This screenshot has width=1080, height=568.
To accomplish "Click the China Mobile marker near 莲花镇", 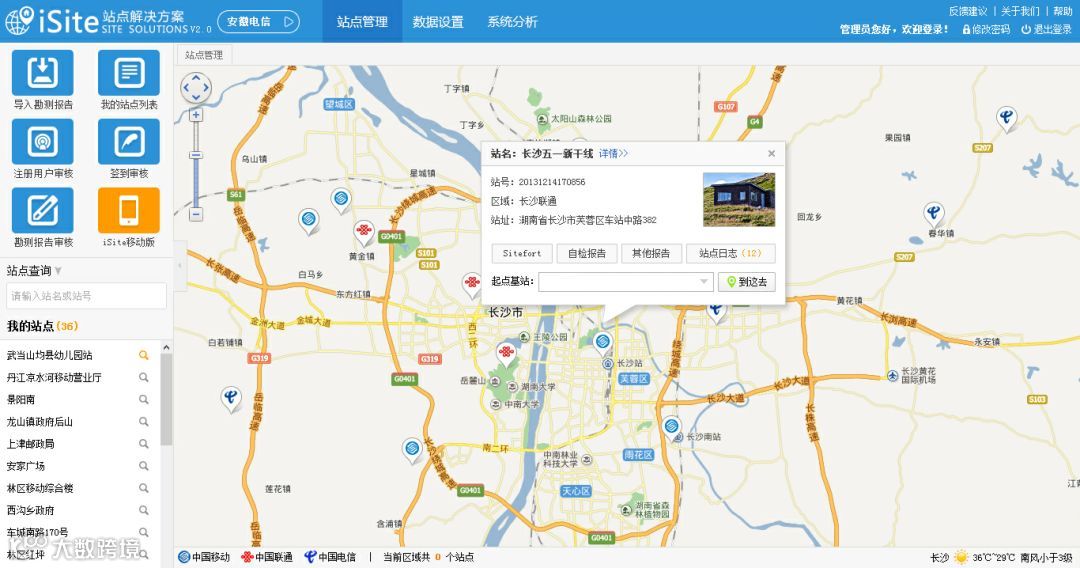I will pyautogui.click(x=412, y=450).
